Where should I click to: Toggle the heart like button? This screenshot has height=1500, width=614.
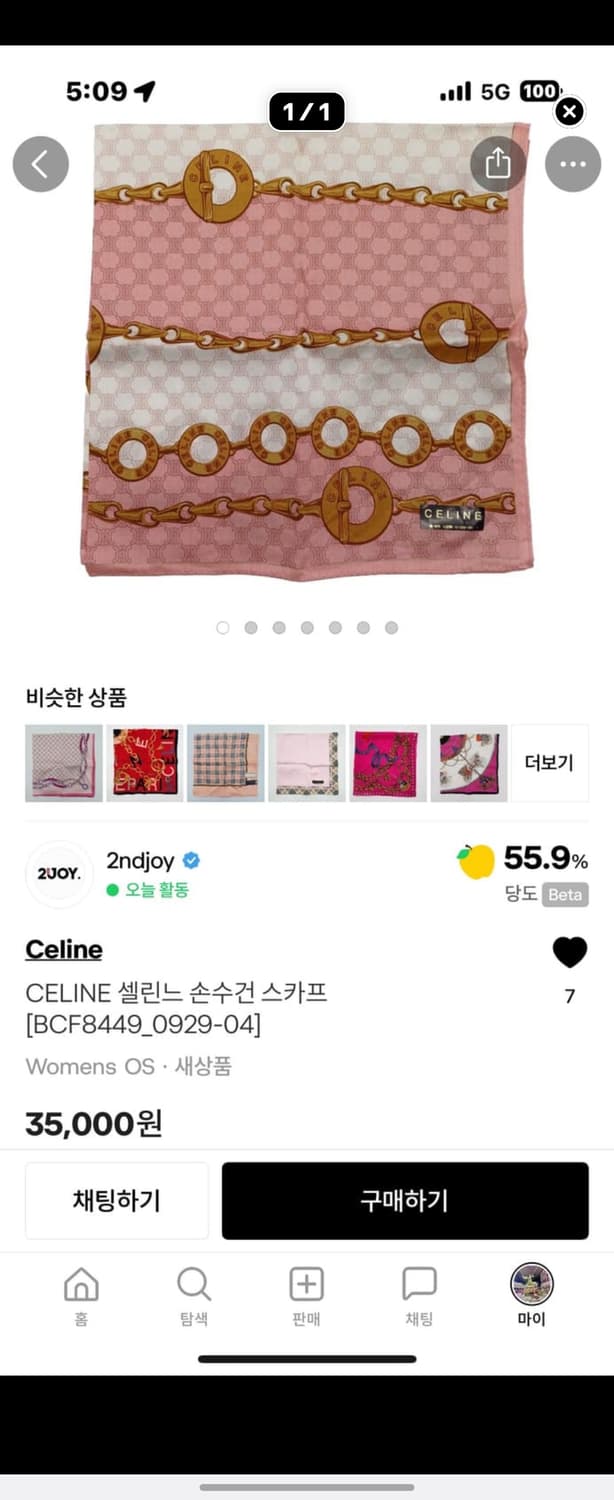570,952
